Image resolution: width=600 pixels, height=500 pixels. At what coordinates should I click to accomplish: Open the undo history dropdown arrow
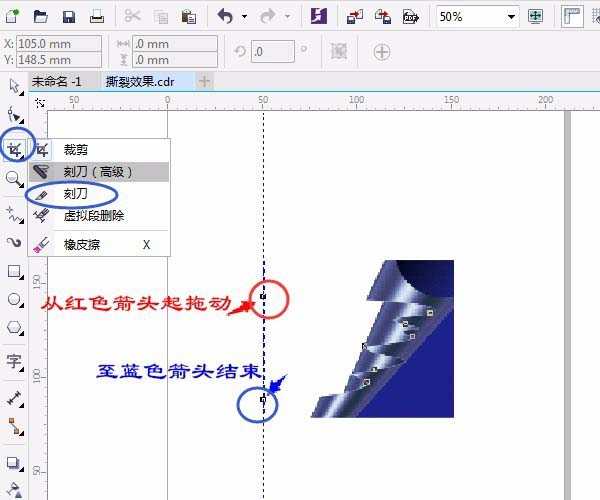(245, 17)
